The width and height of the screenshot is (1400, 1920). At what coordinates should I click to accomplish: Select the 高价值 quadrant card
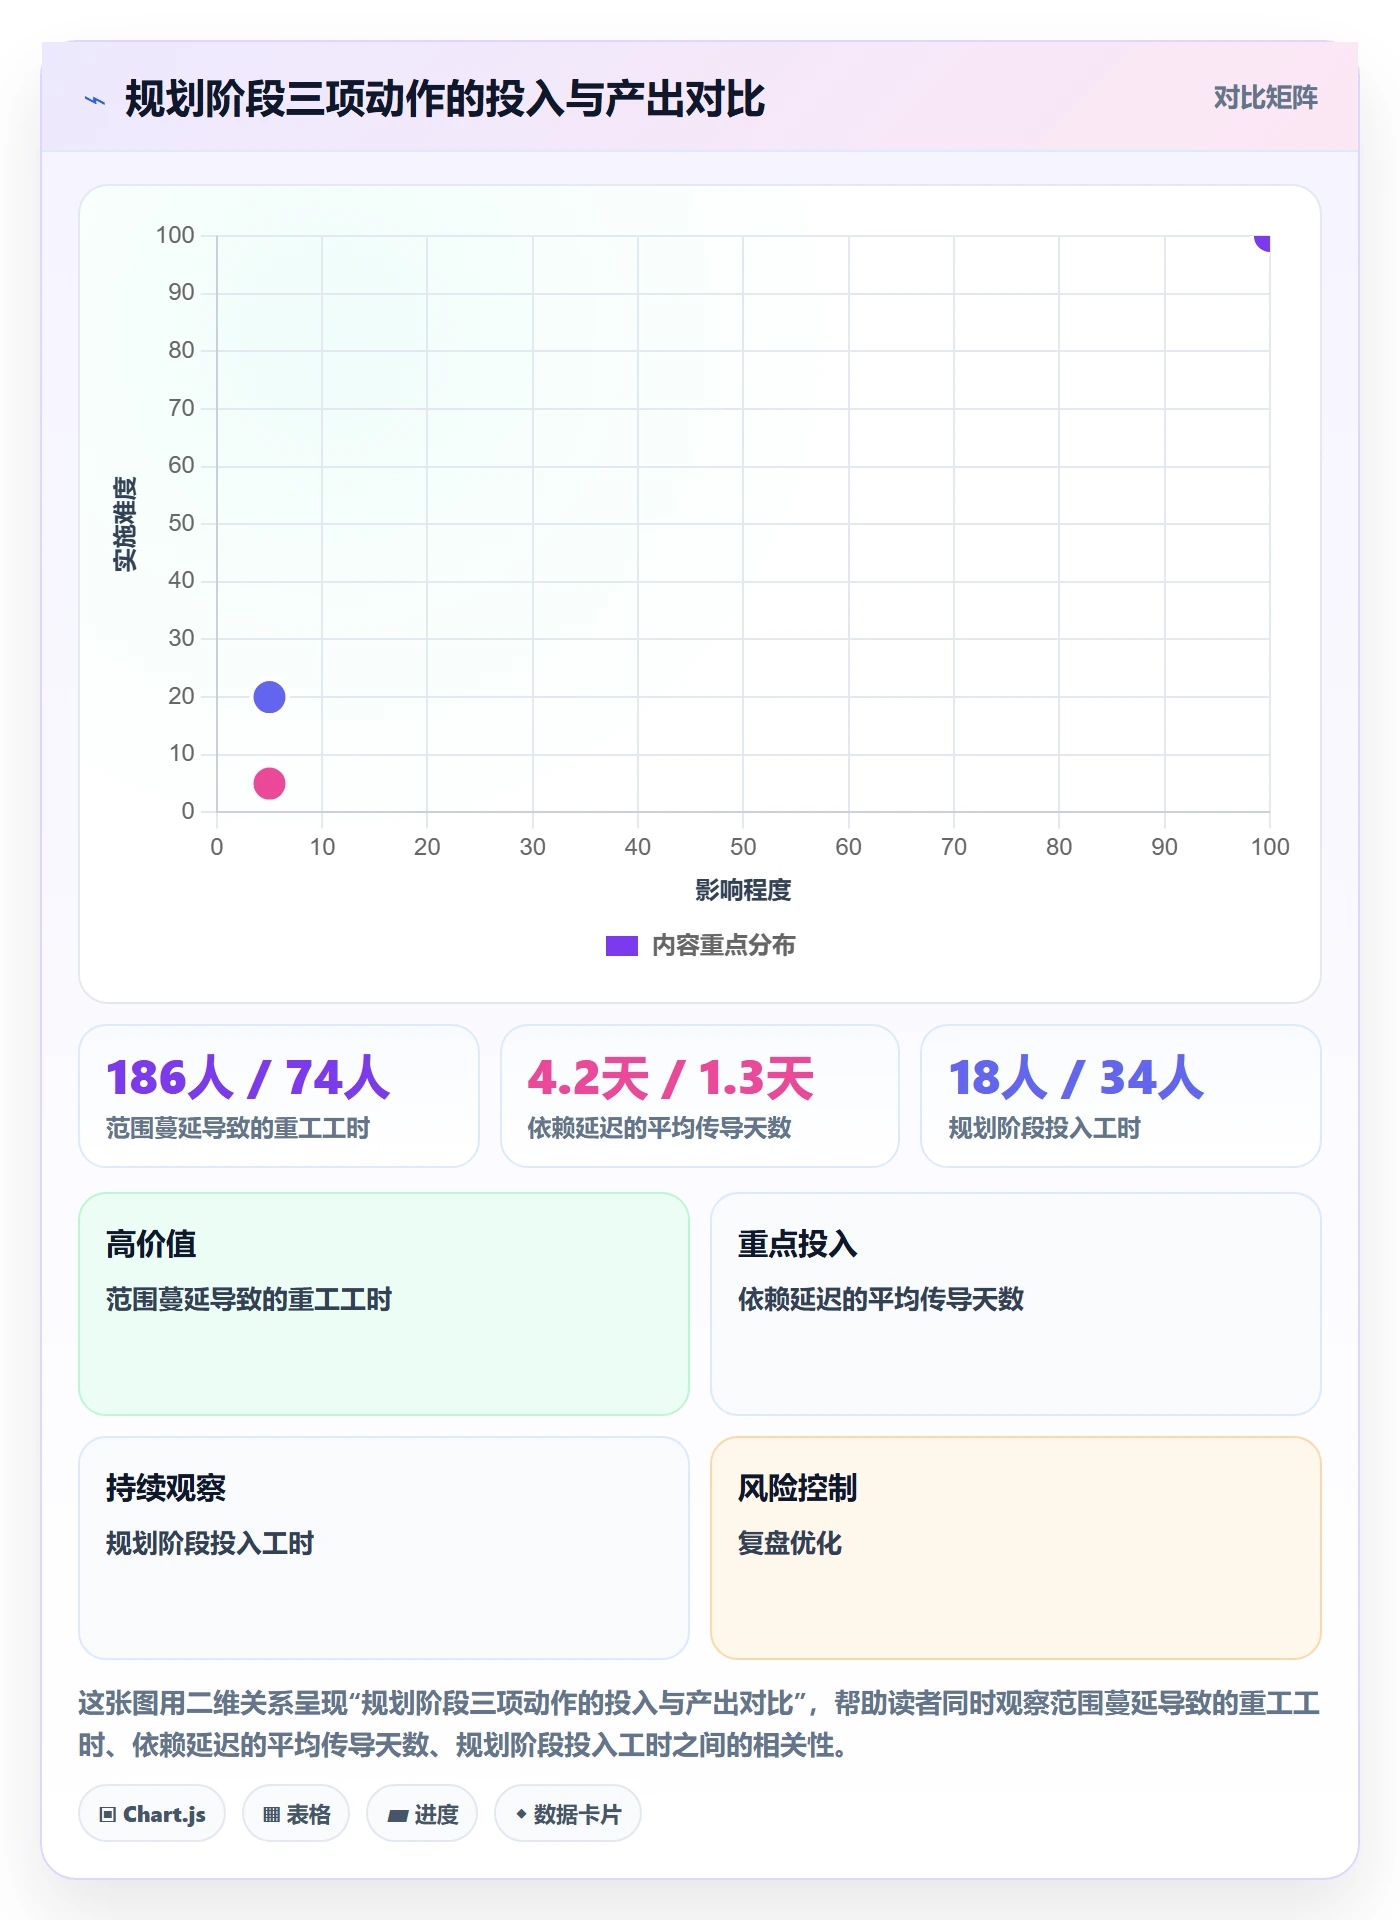[384, 1304]
